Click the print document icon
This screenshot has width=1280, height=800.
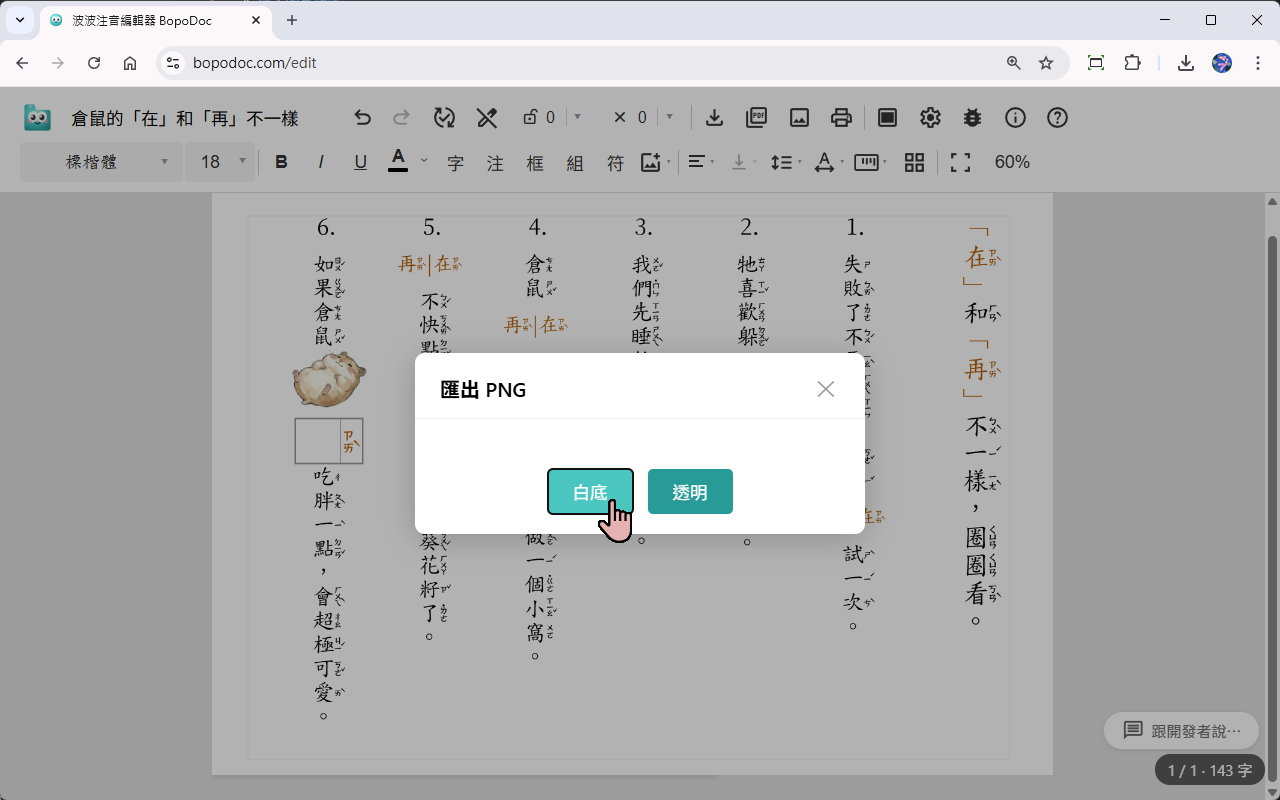click(x=841, y=117)
